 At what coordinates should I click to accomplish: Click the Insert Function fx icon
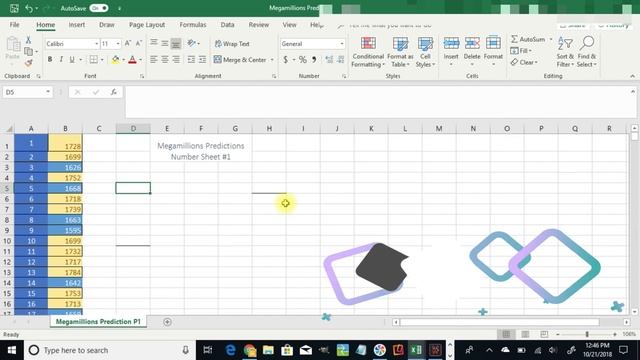pos(113,92)
